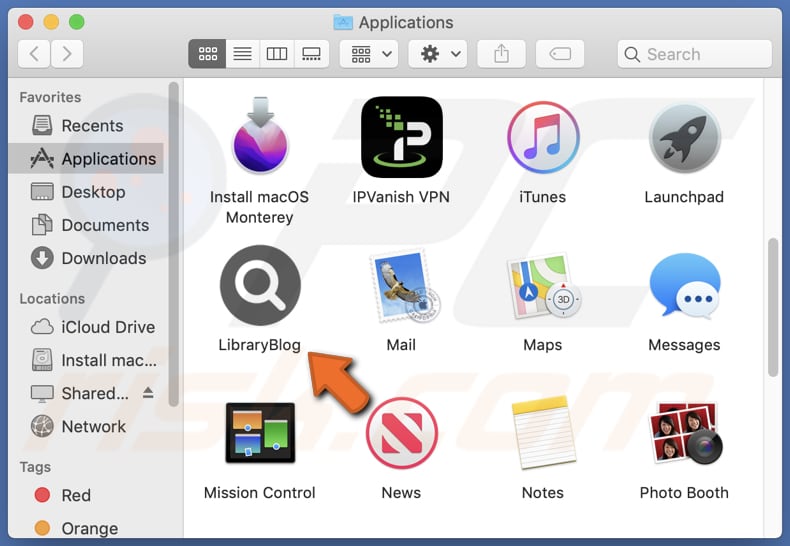790x546 pixels.
Task: Open the Install mac... volume in sidebar
Action: point(86,360)
